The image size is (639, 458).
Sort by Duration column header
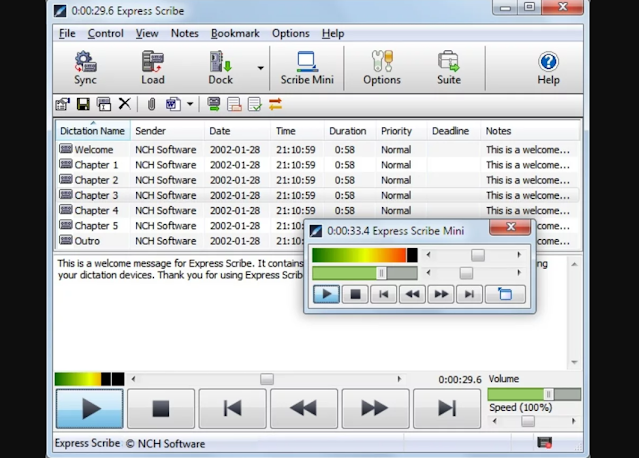click(x=350, y=131)
